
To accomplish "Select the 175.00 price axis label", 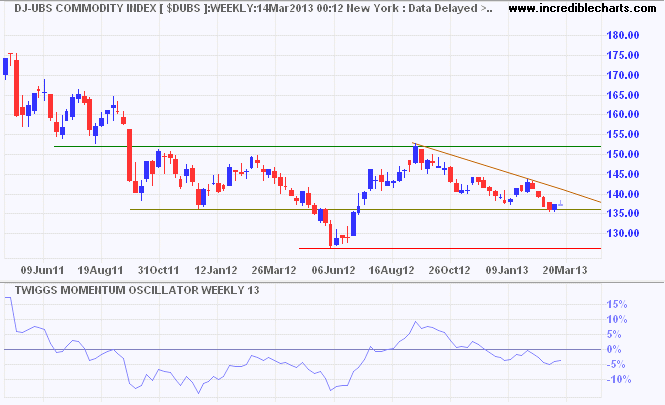I will coord(623,55).
